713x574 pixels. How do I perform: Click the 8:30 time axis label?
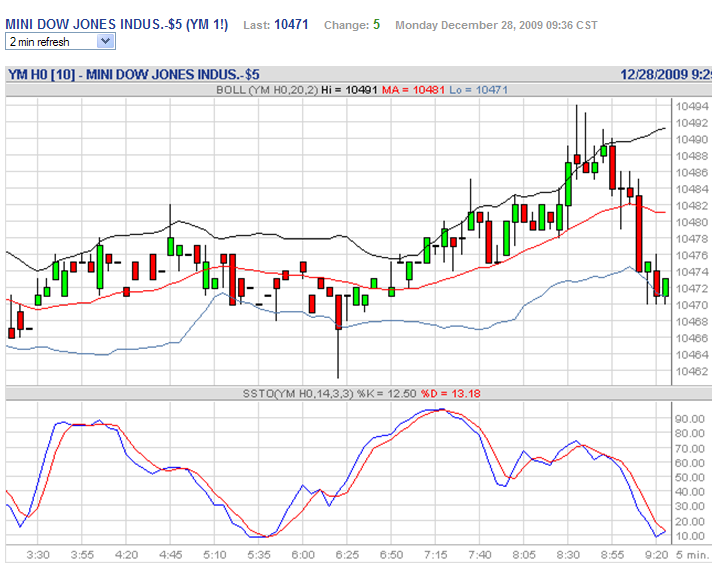(568, 555)
